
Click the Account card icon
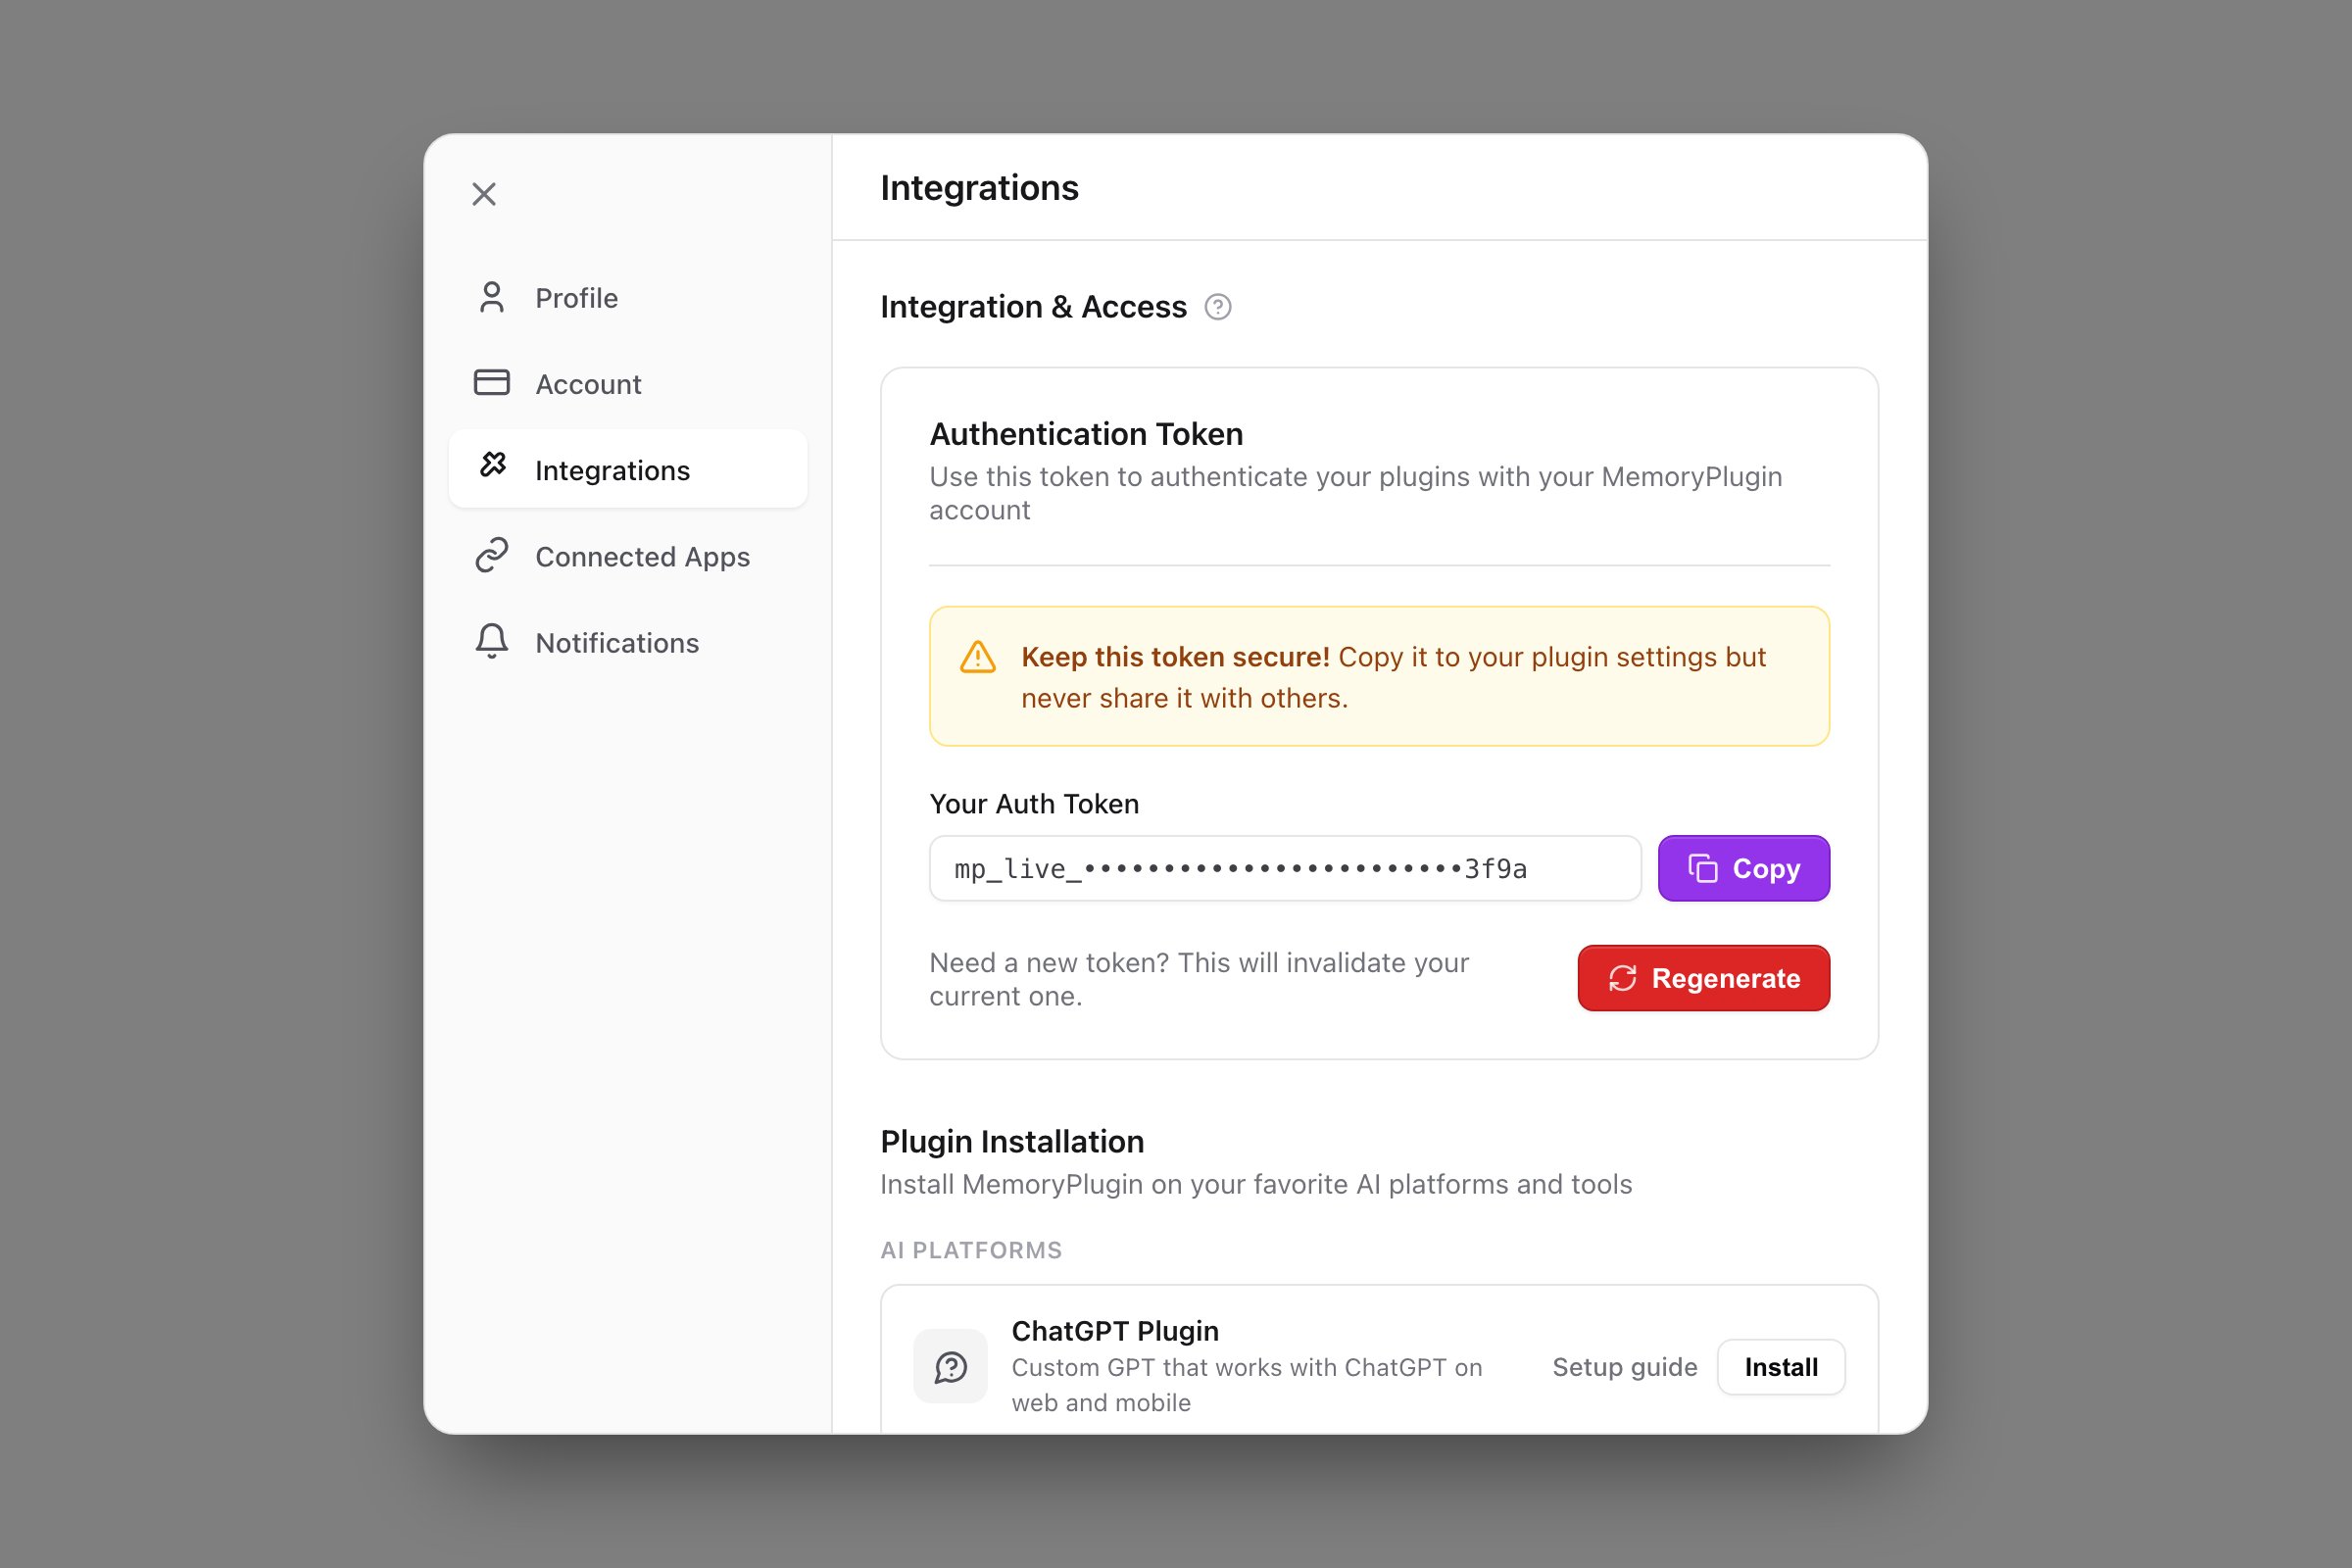point(491,383)
